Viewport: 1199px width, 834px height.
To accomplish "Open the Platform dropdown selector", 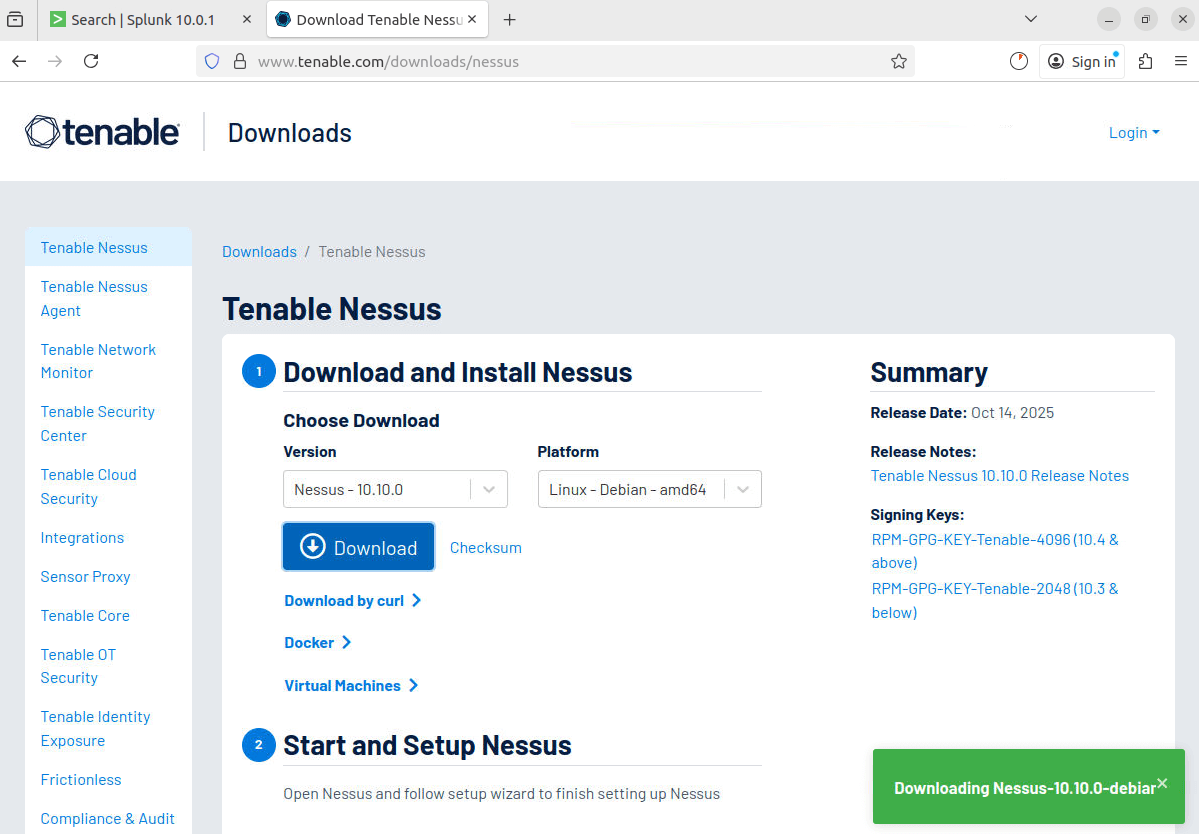I will (x=649, y=490).
